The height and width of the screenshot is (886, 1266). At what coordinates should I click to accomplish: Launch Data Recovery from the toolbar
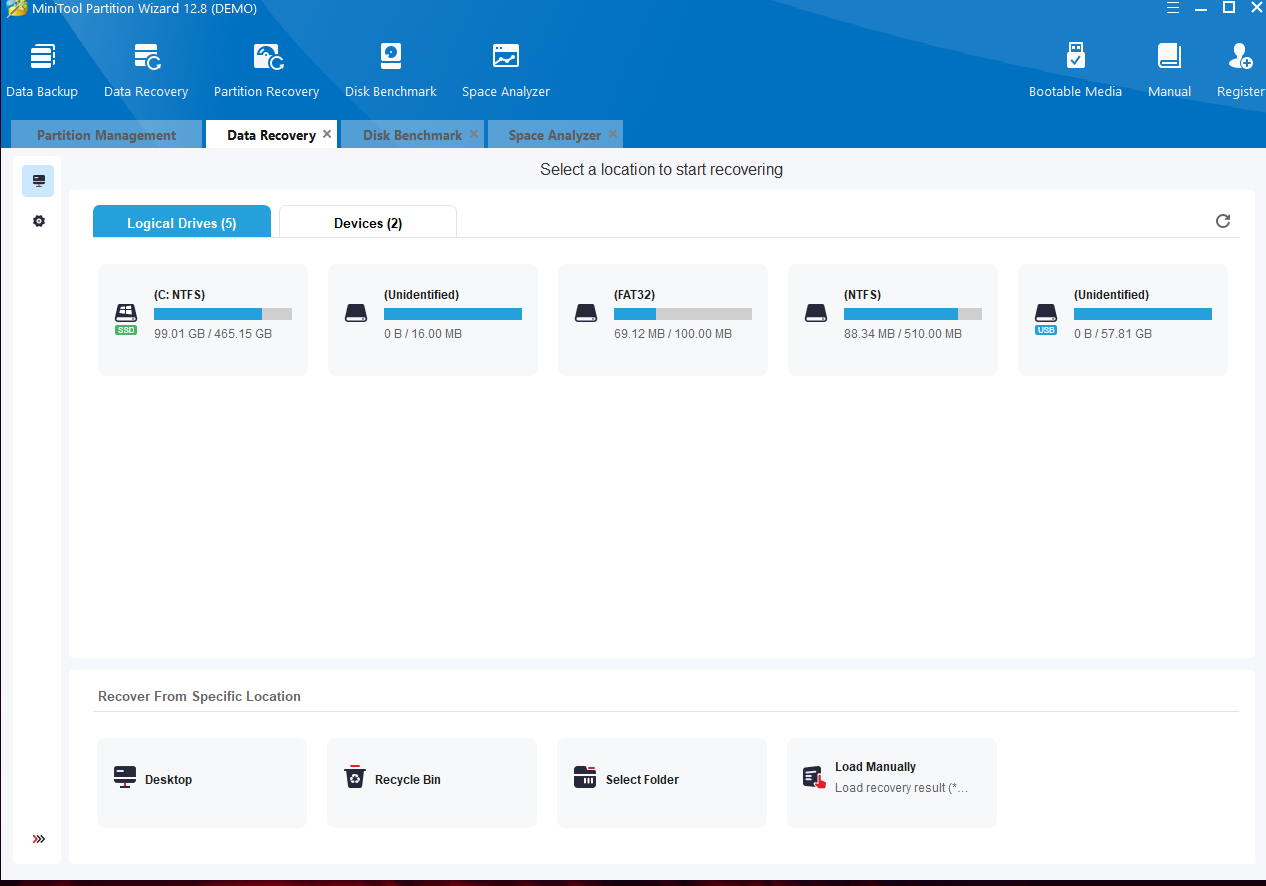click(146, 70)
